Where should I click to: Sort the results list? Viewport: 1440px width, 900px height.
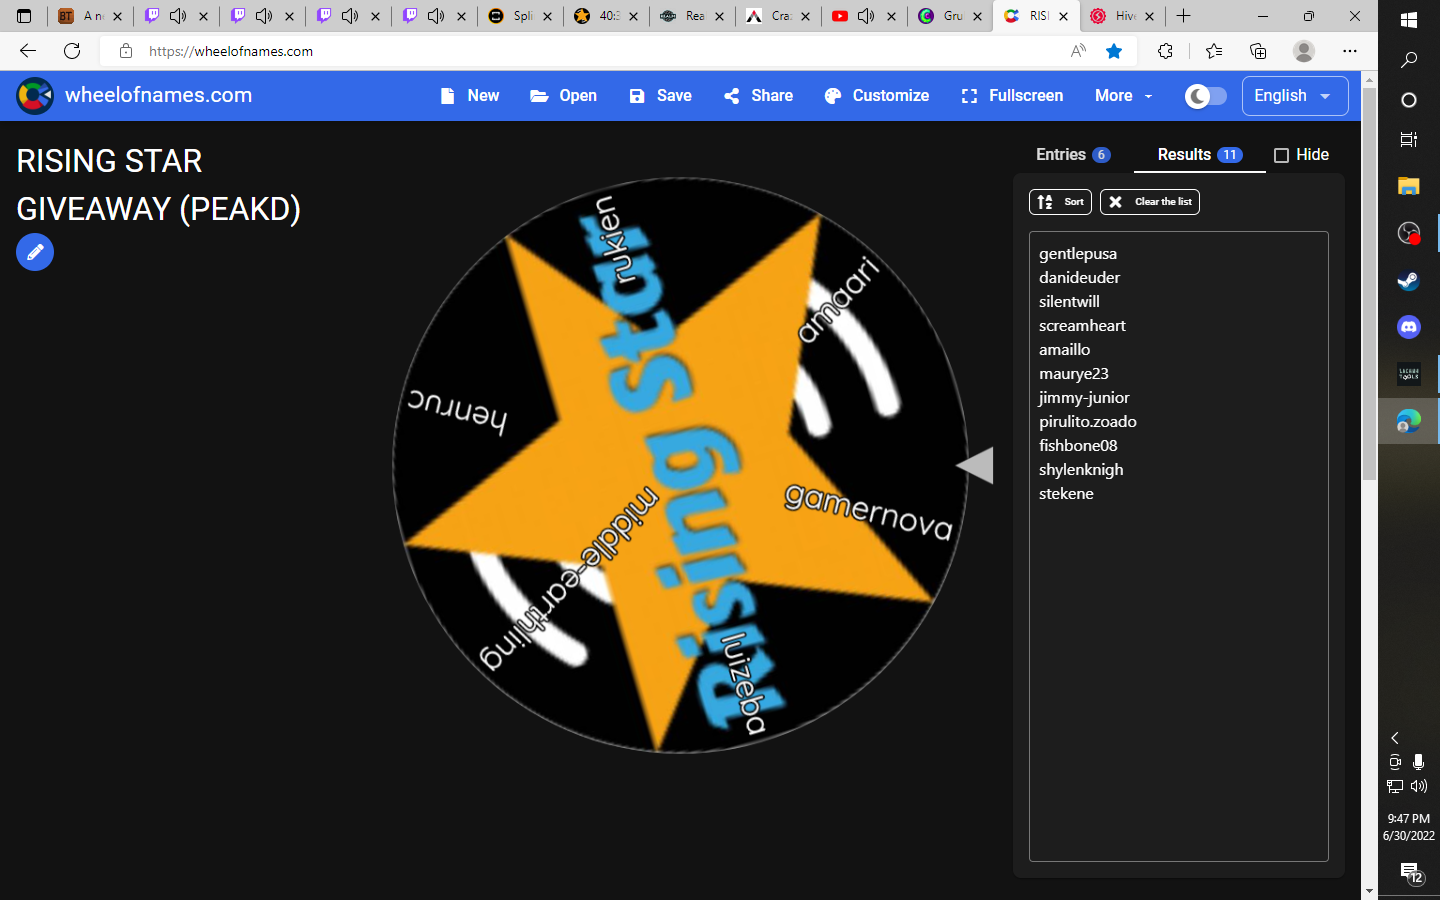click(1060, 202)
